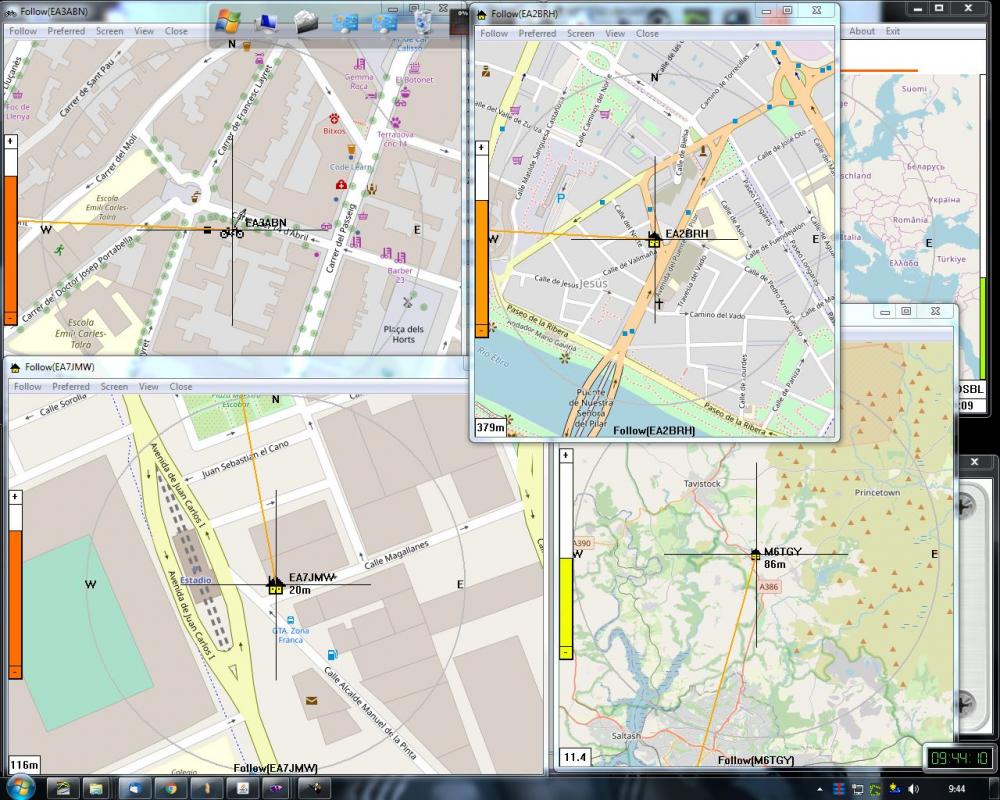Click Close menu in EA7JMW window
The height and width of the screenshot is (800, 1000).
181,386
